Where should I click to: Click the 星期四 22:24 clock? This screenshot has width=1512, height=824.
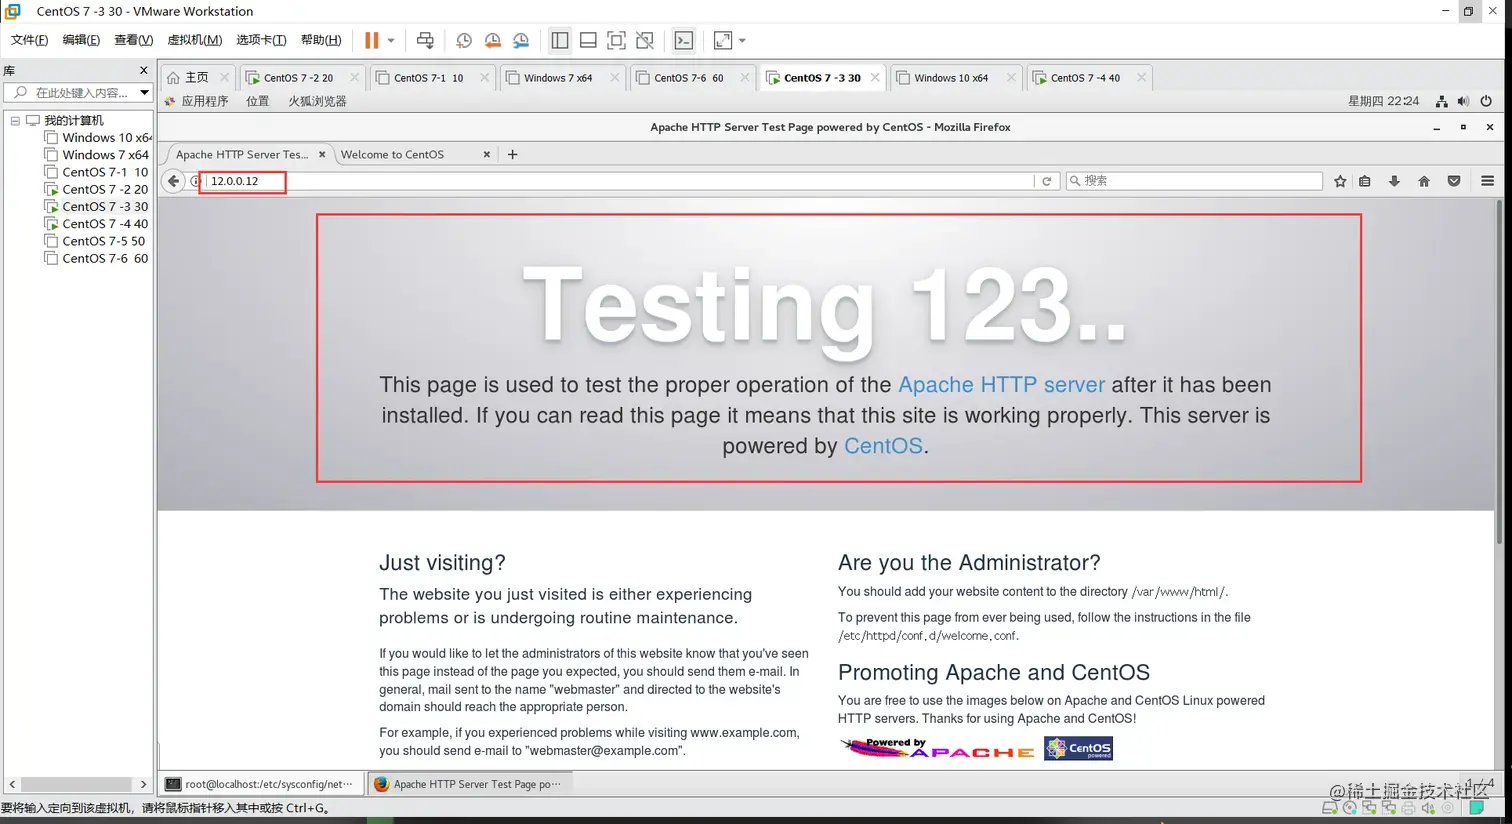(1383, 101)
